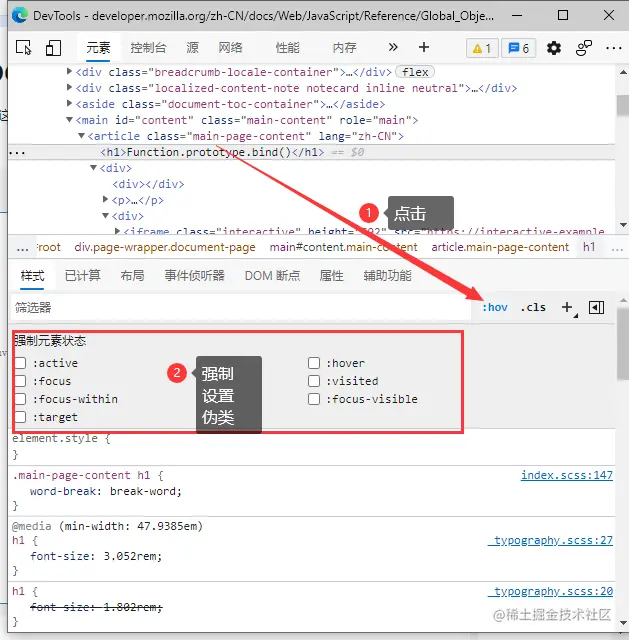Screen dimensions: 629x640
Task: Open the 布局 pane tab
Action: pos(132,276)
